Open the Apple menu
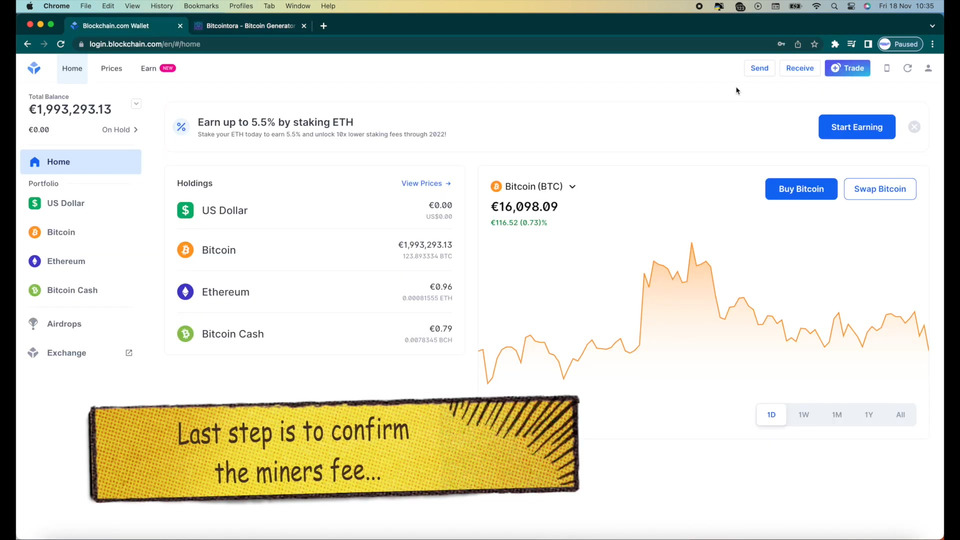960x540 pixels. [x=29, y=6]
